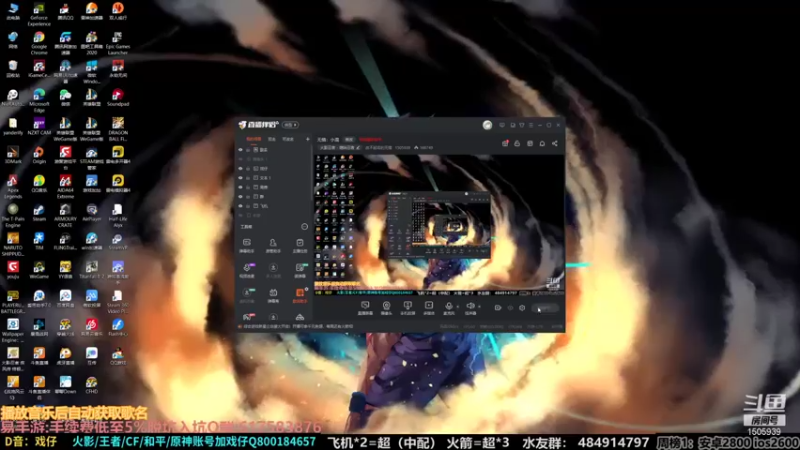Switch to the second scene tab
This screenshot has height=450, width=800.
(272, 139)
